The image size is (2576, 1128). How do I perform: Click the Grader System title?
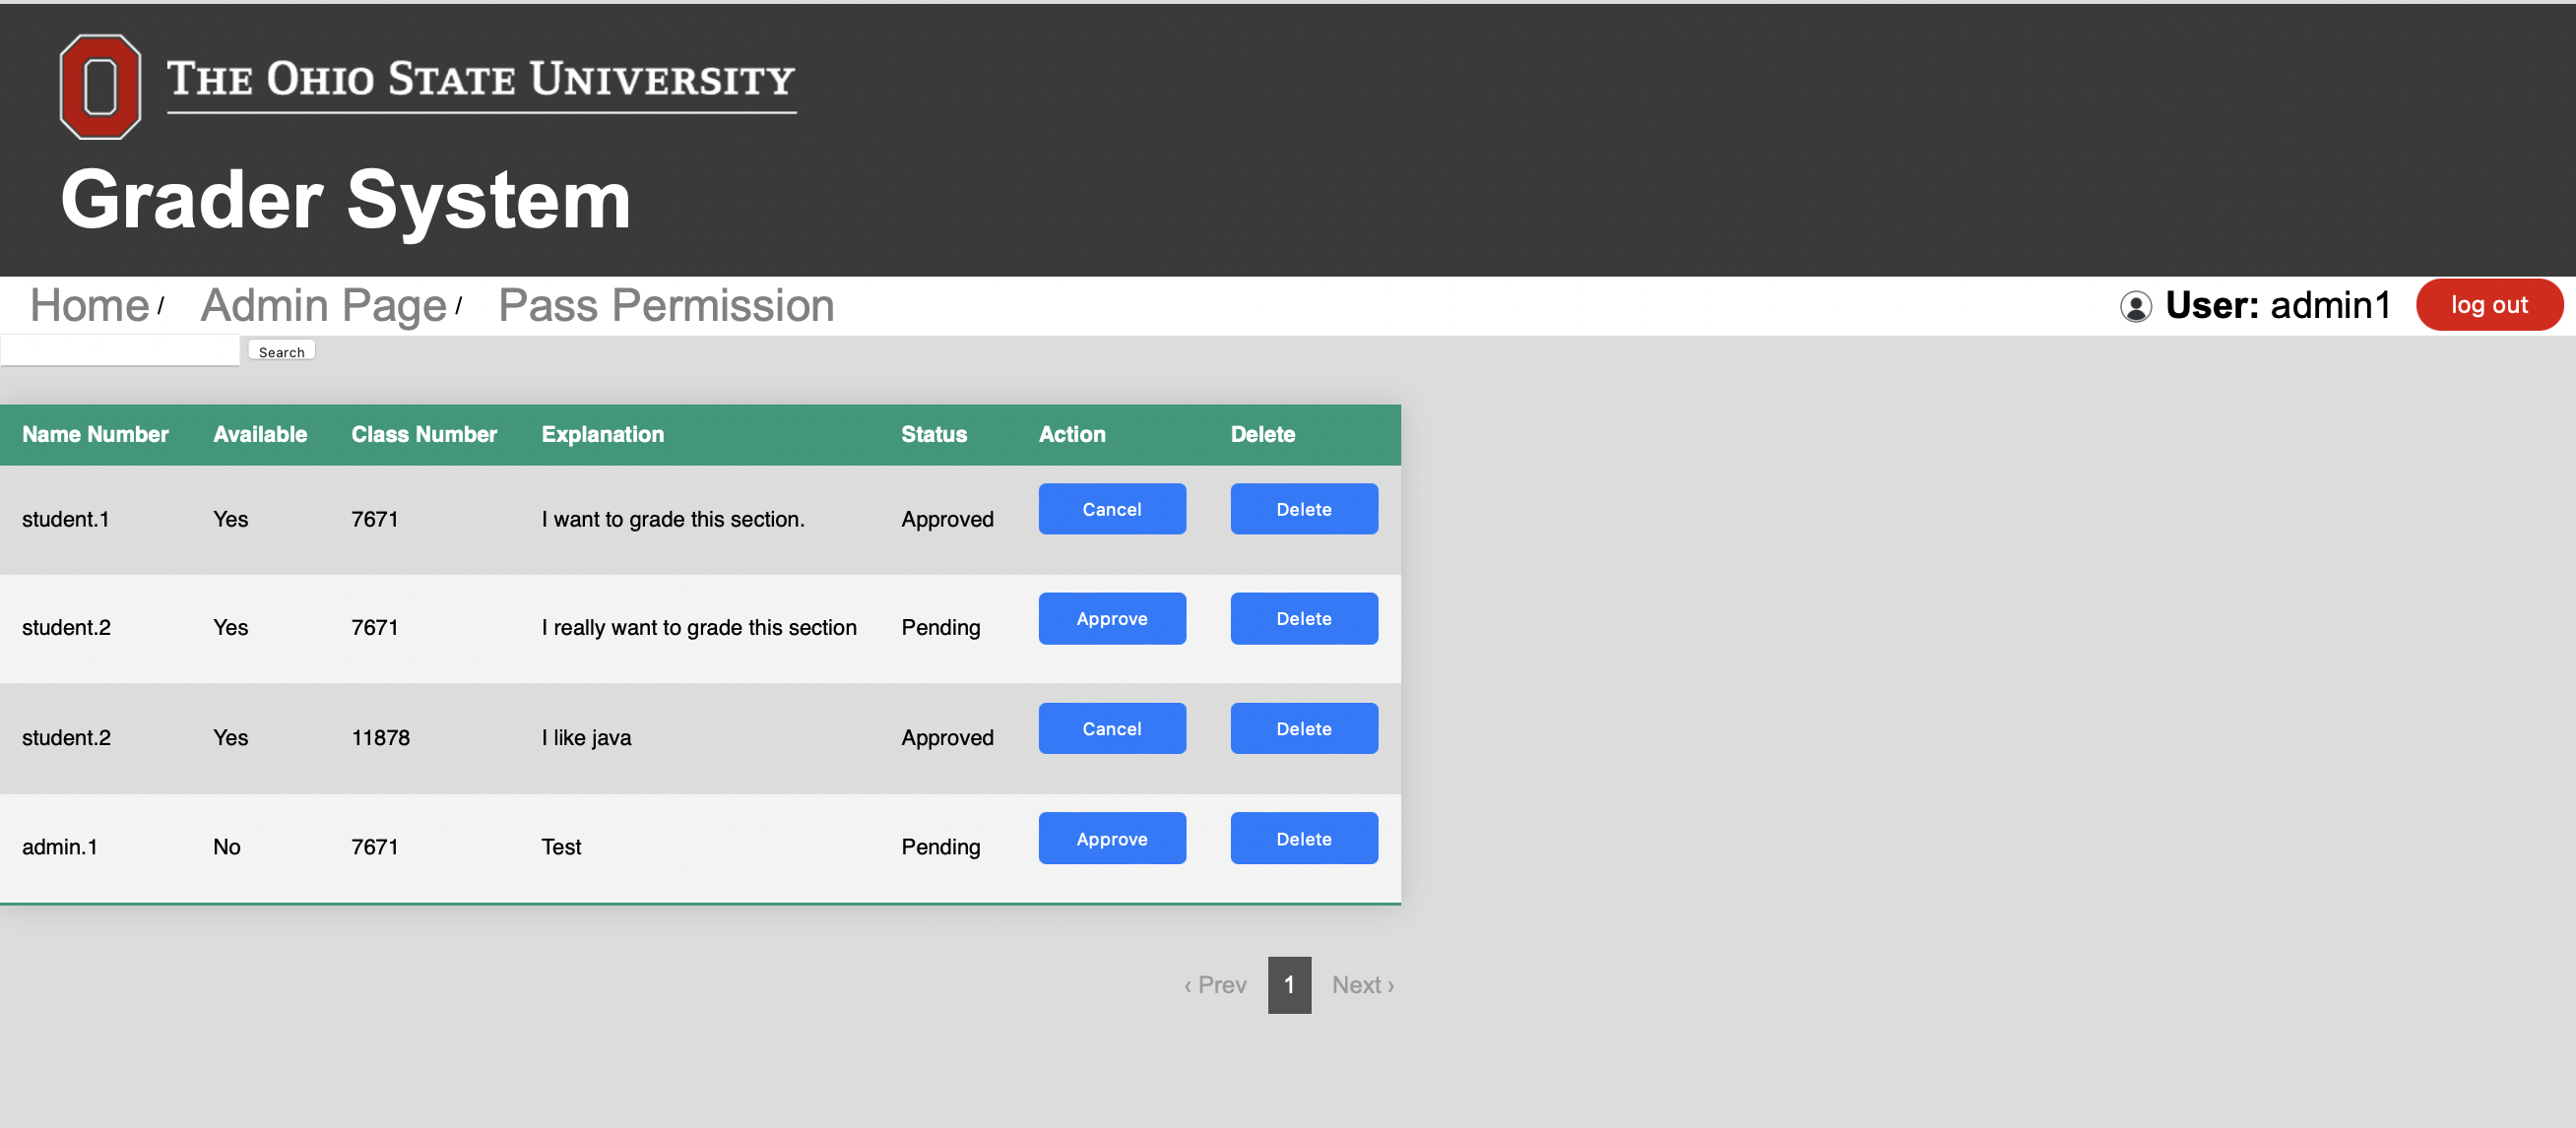pos(346,200)
